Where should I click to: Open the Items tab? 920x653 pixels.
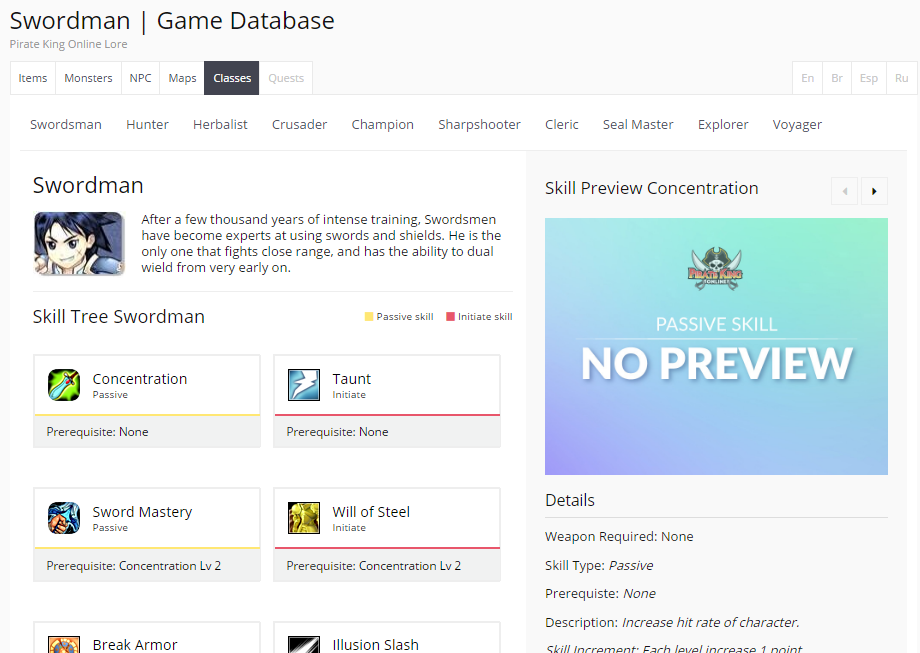[33, 78]
